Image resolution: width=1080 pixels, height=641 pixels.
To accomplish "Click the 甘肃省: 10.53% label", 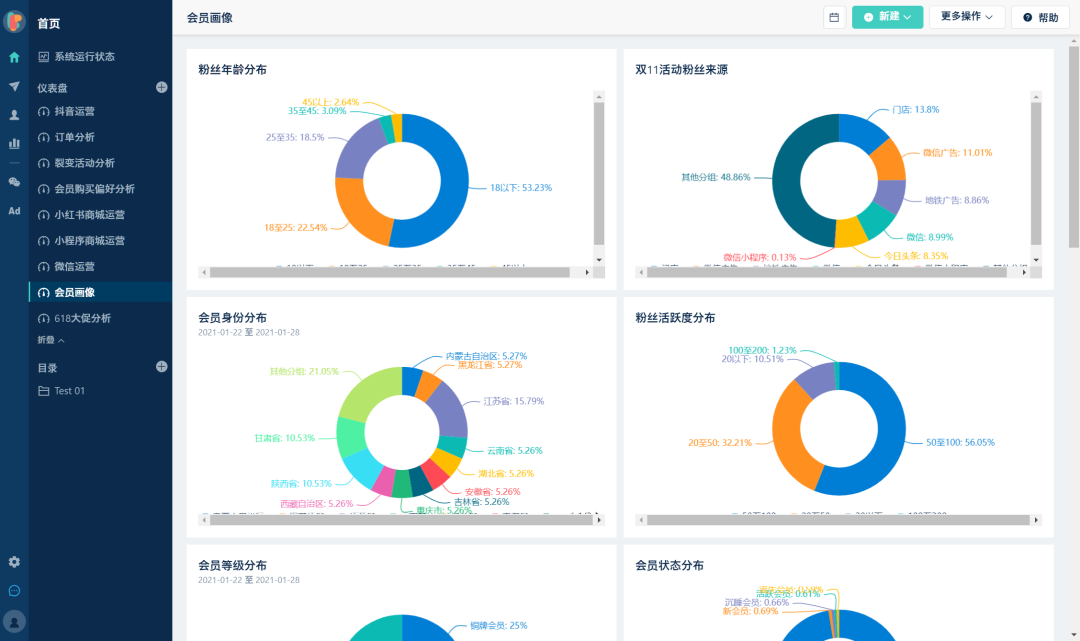I will click(x=284, y=438).
